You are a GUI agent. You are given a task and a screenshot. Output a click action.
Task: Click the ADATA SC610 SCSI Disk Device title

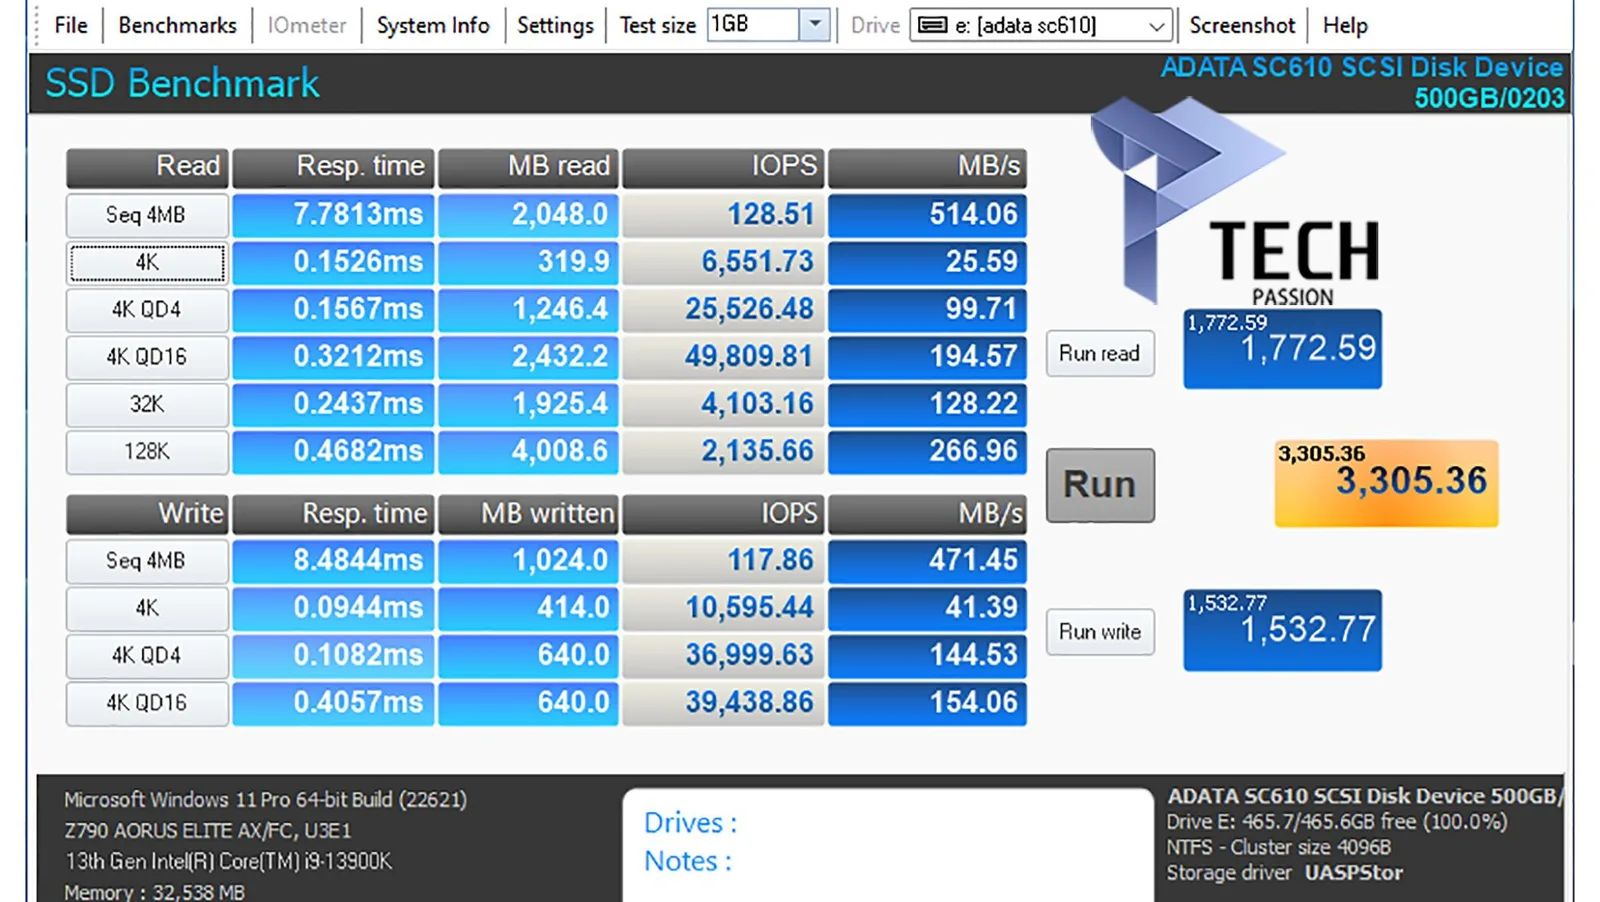point(1361,68)
